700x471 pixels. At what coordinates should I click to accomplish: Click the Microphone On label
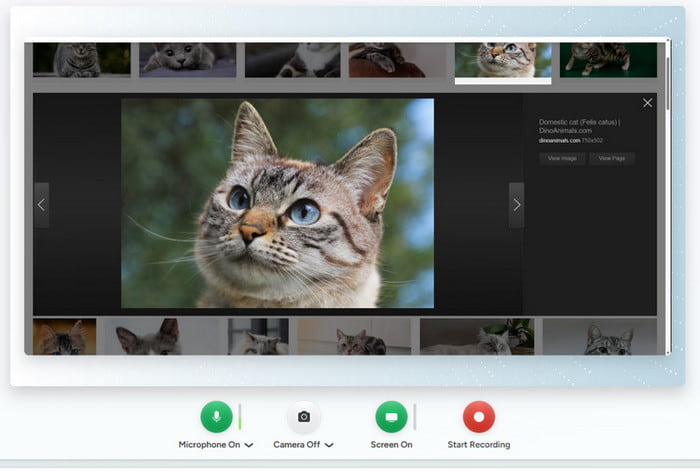(209, 445)
